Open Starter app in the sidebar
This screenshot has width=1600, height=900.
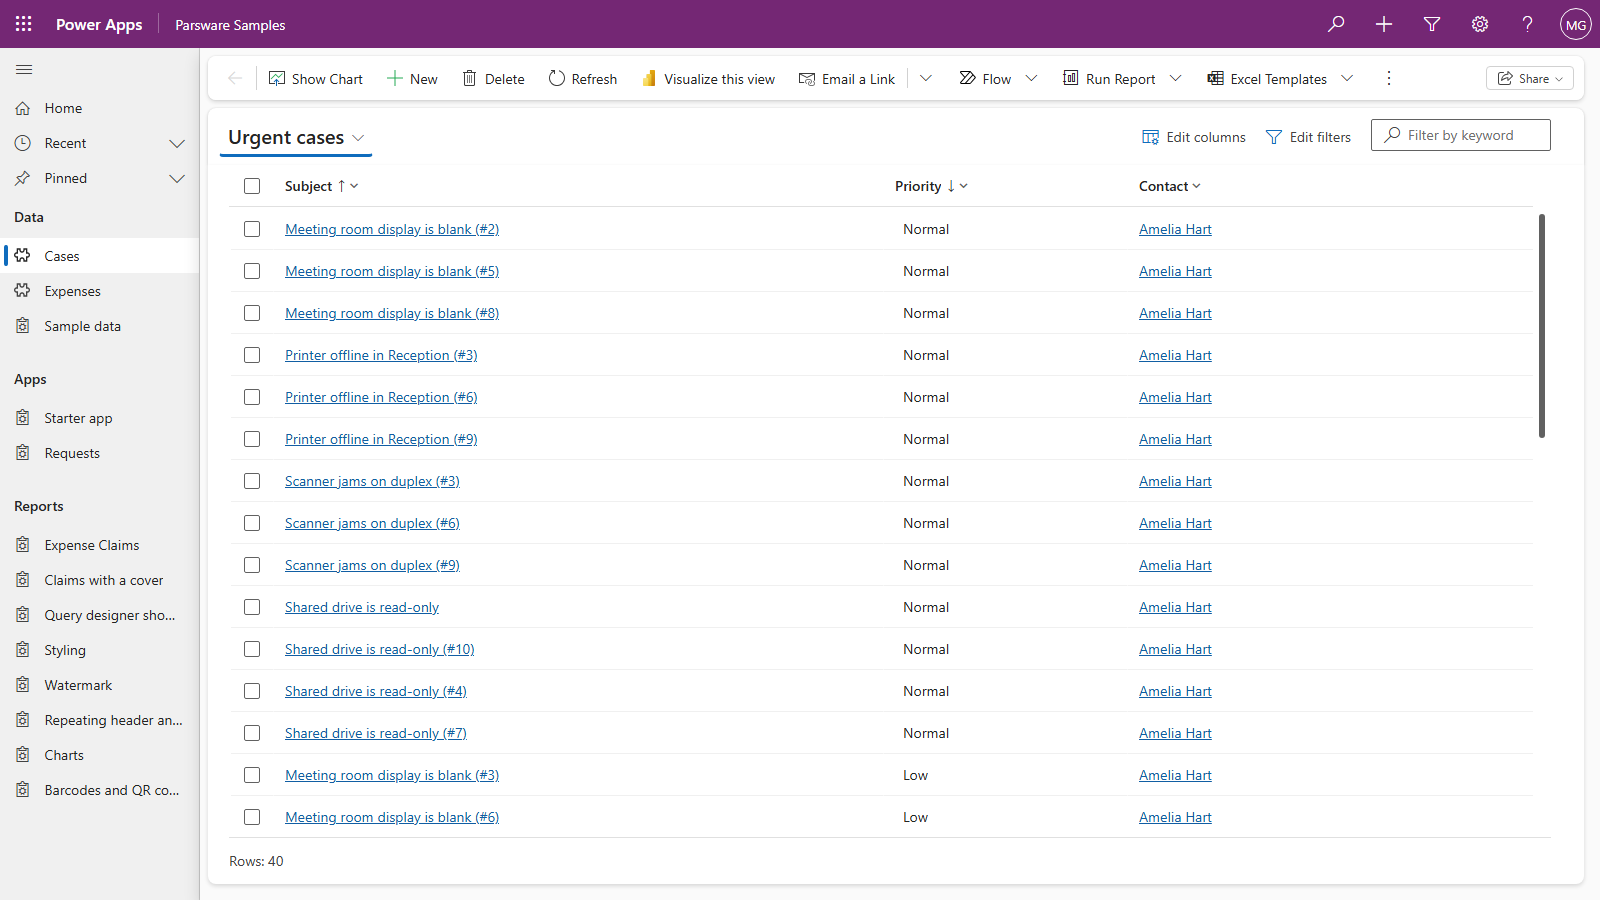pyautogui.click(x=100, y=418)
